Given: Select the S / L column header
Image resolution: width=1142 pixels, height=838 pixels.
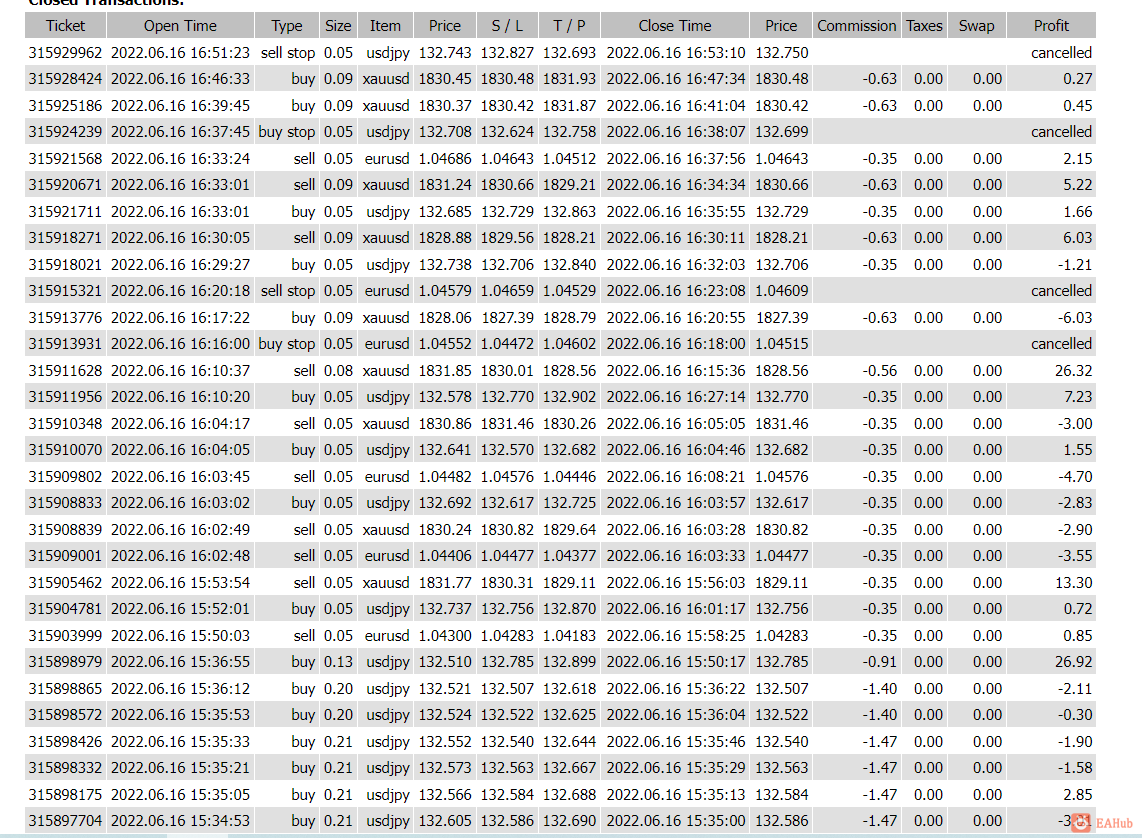Looking at the screenshot, I should tap(508, 25).
